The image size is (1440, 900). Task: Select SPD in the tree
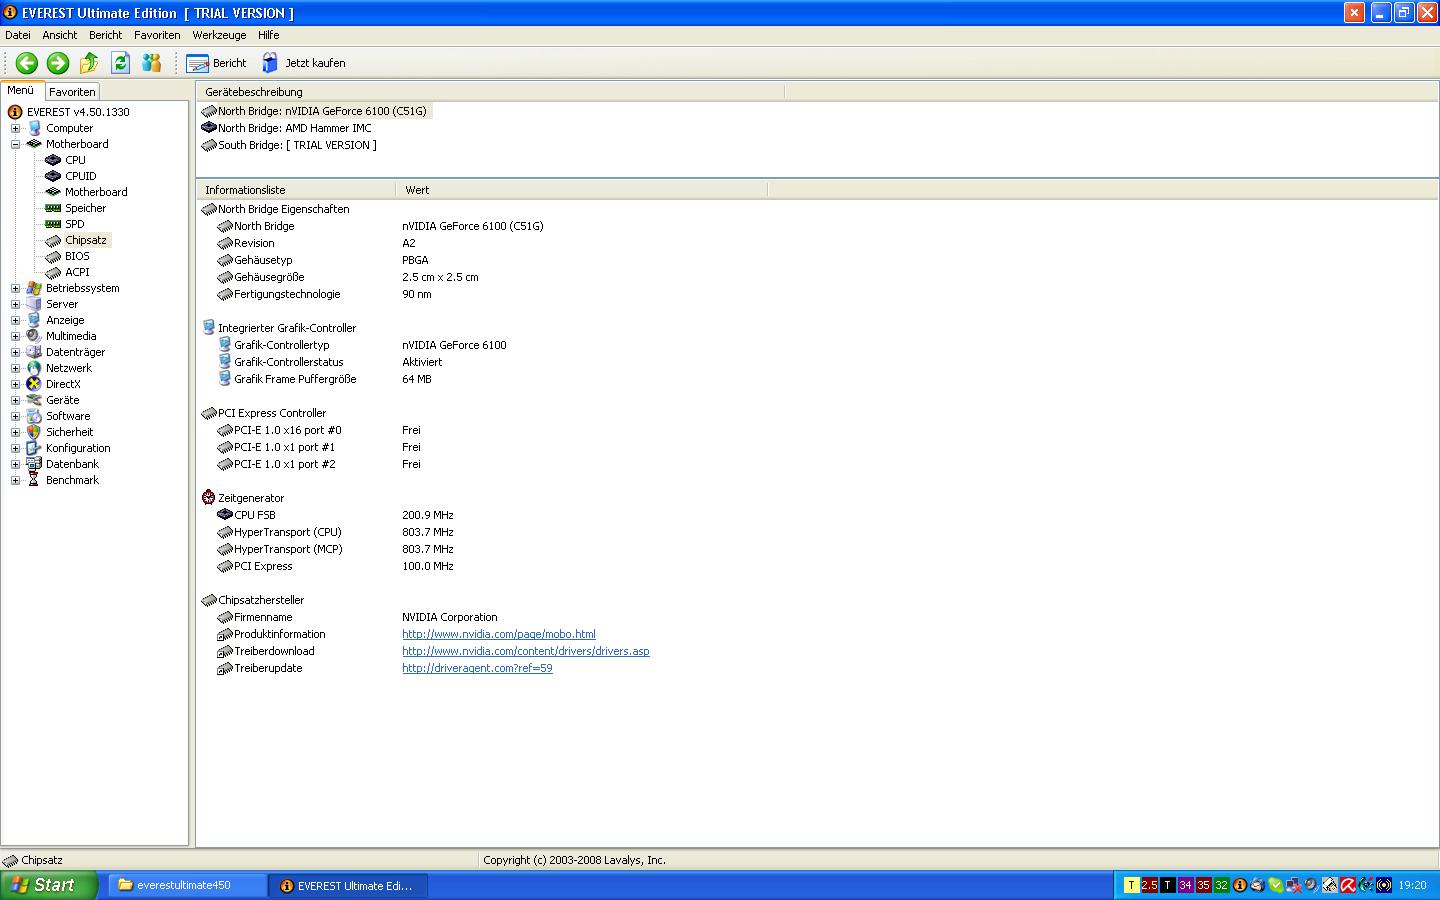point(75,224)
